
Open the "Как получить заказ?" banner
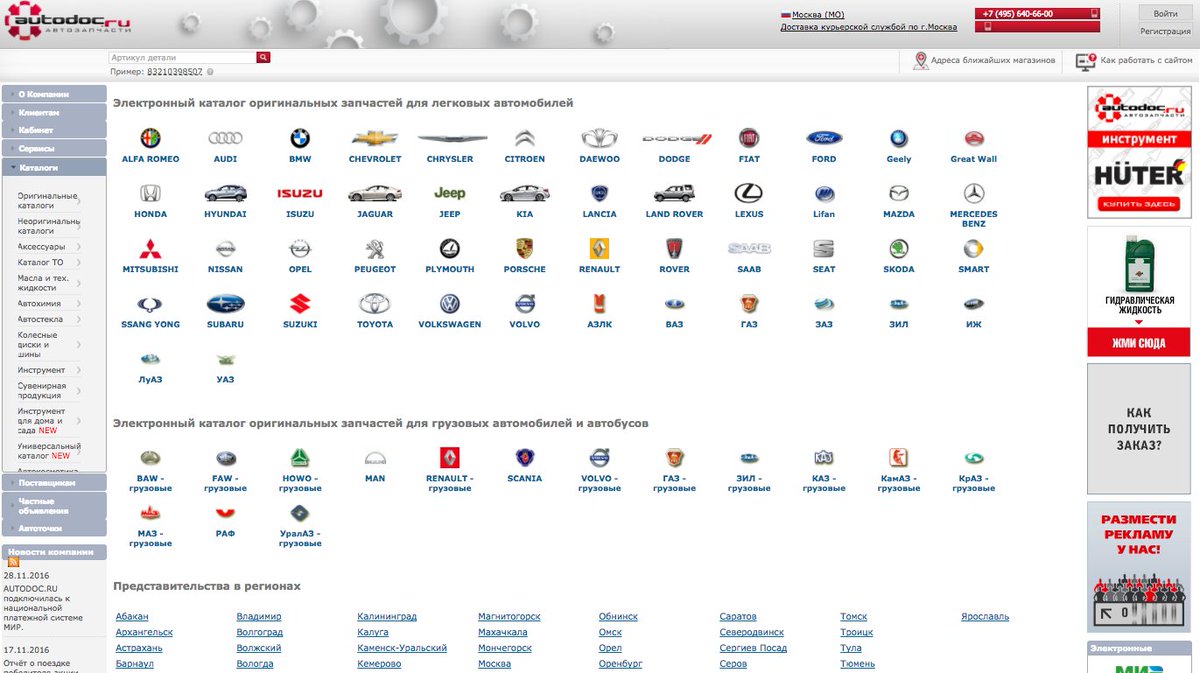(1139, 429)
